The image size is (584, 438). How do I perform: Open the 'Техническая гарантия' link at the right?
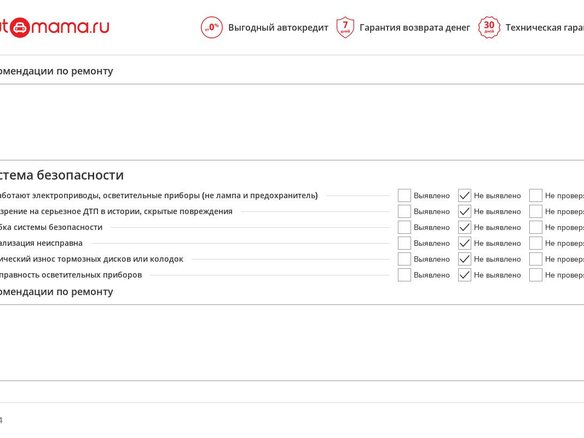click(545, 28)
